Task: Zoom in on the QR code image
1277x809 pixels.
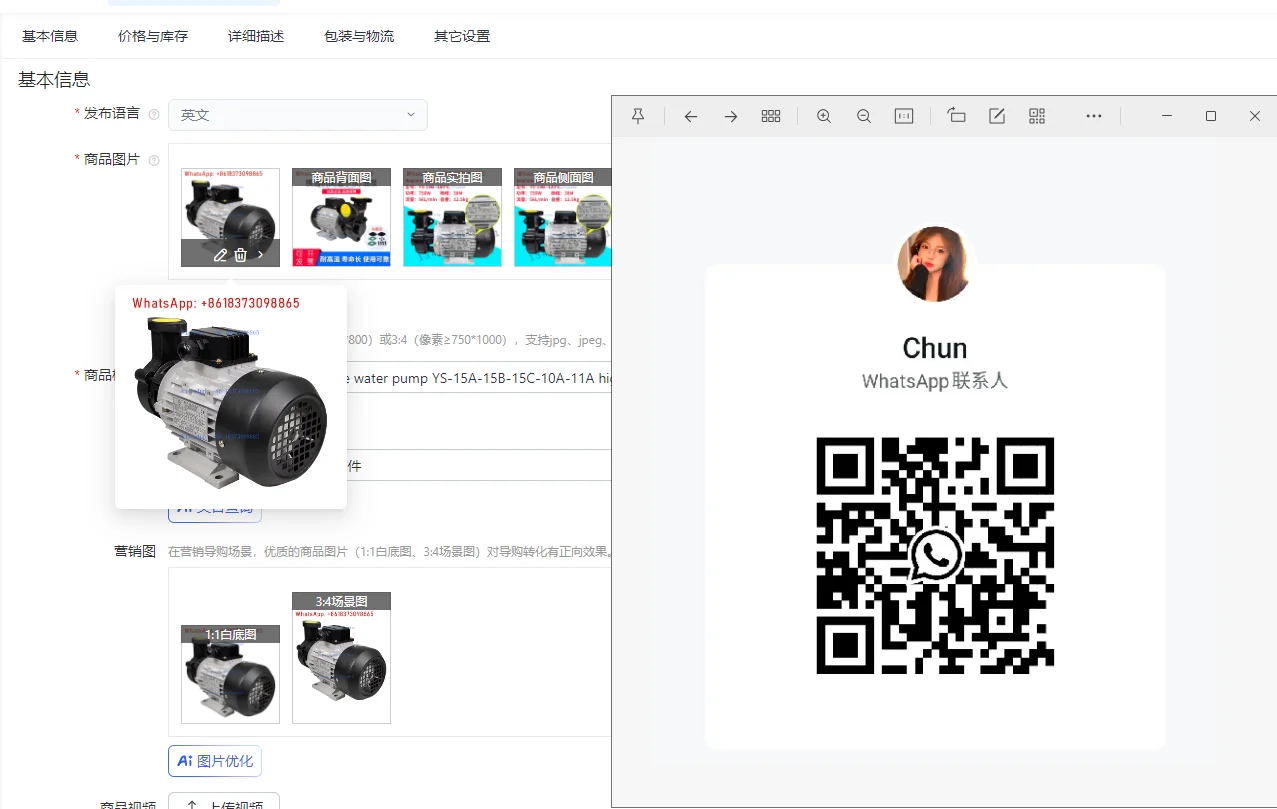Action: (x=824, y=116)
